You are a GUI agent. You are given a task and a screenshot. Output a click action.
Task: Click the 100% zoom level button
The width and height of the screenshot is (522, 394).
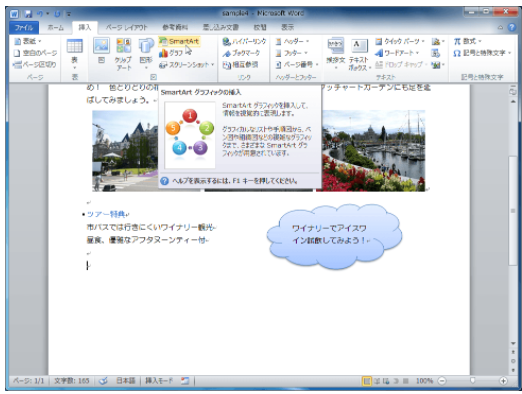click(x=424, y=381)
